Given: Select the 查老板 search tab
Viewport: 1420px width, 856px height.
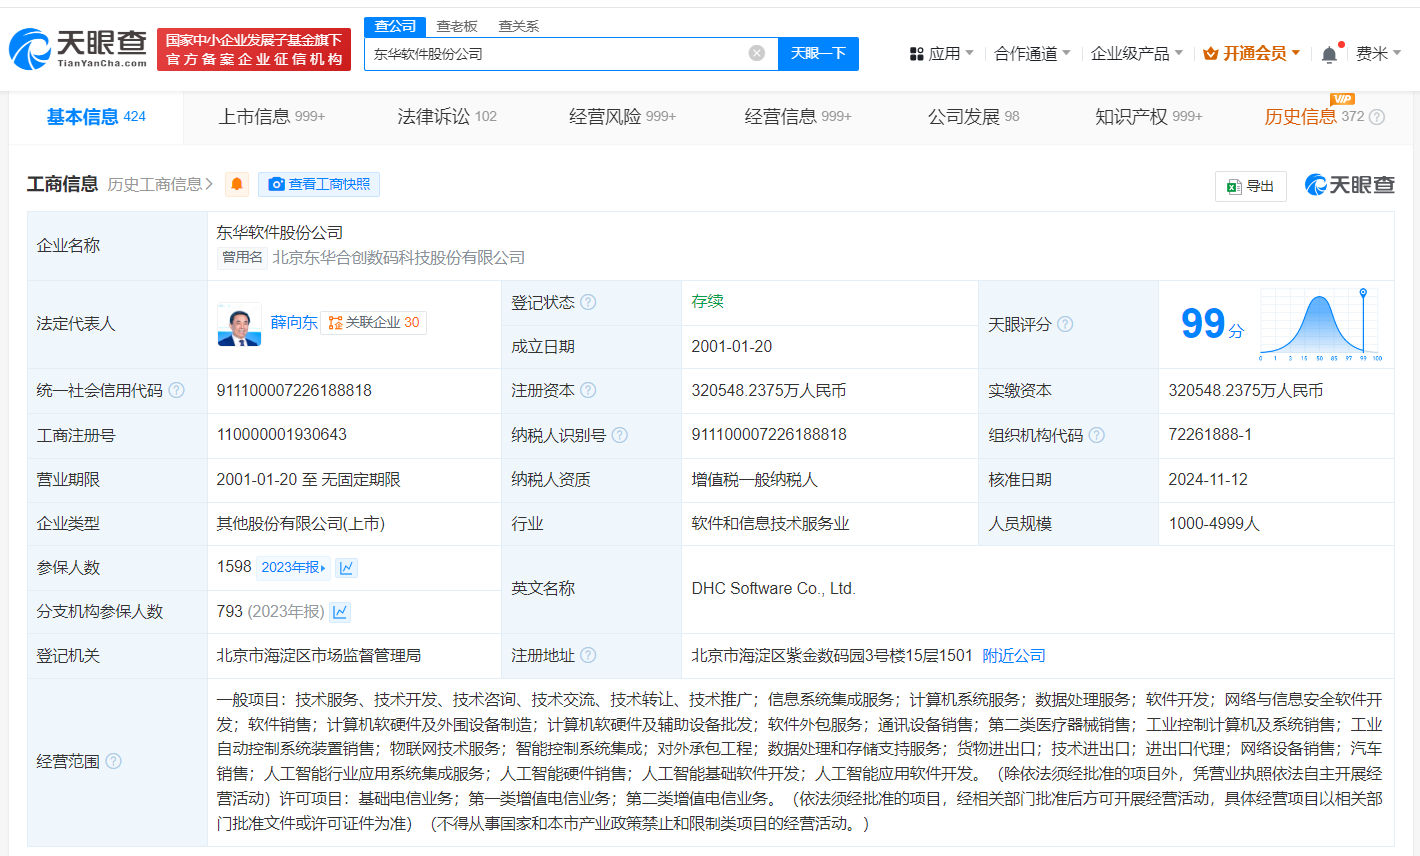Looking at the screenshot, I should [457, 26].
